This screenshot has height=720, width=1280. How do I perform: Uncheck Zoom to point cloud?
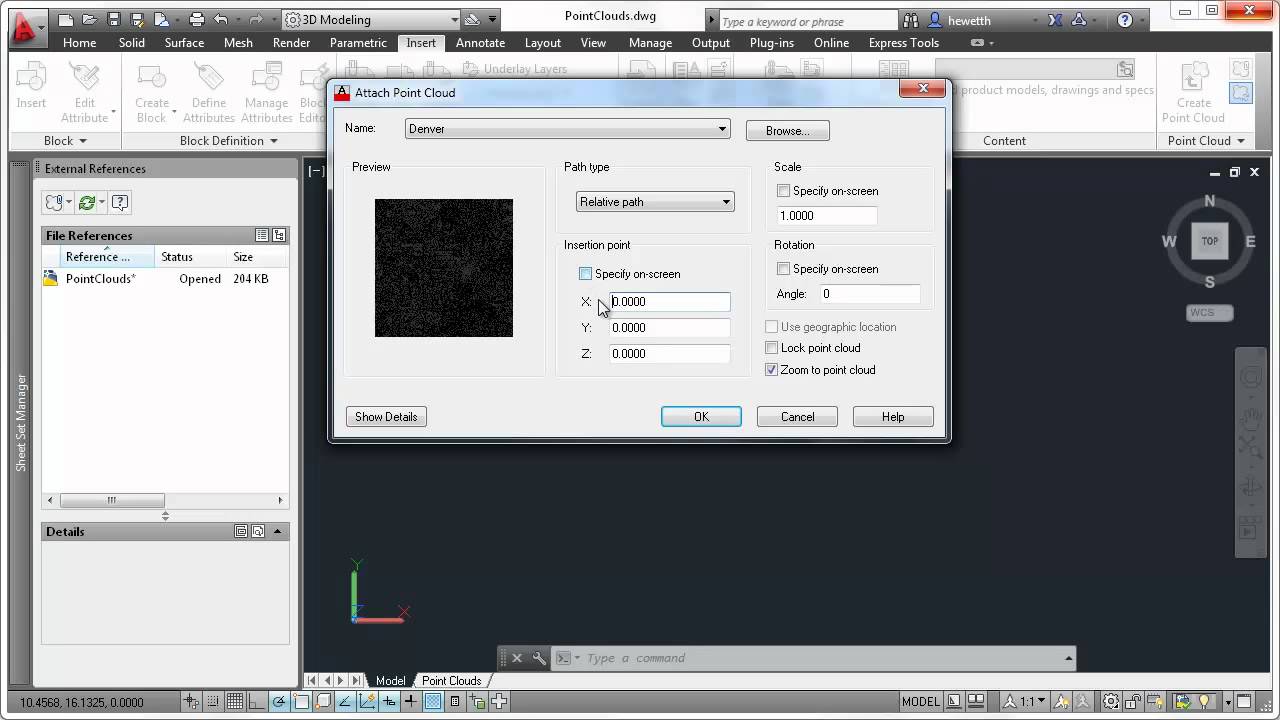pos(771,370)
